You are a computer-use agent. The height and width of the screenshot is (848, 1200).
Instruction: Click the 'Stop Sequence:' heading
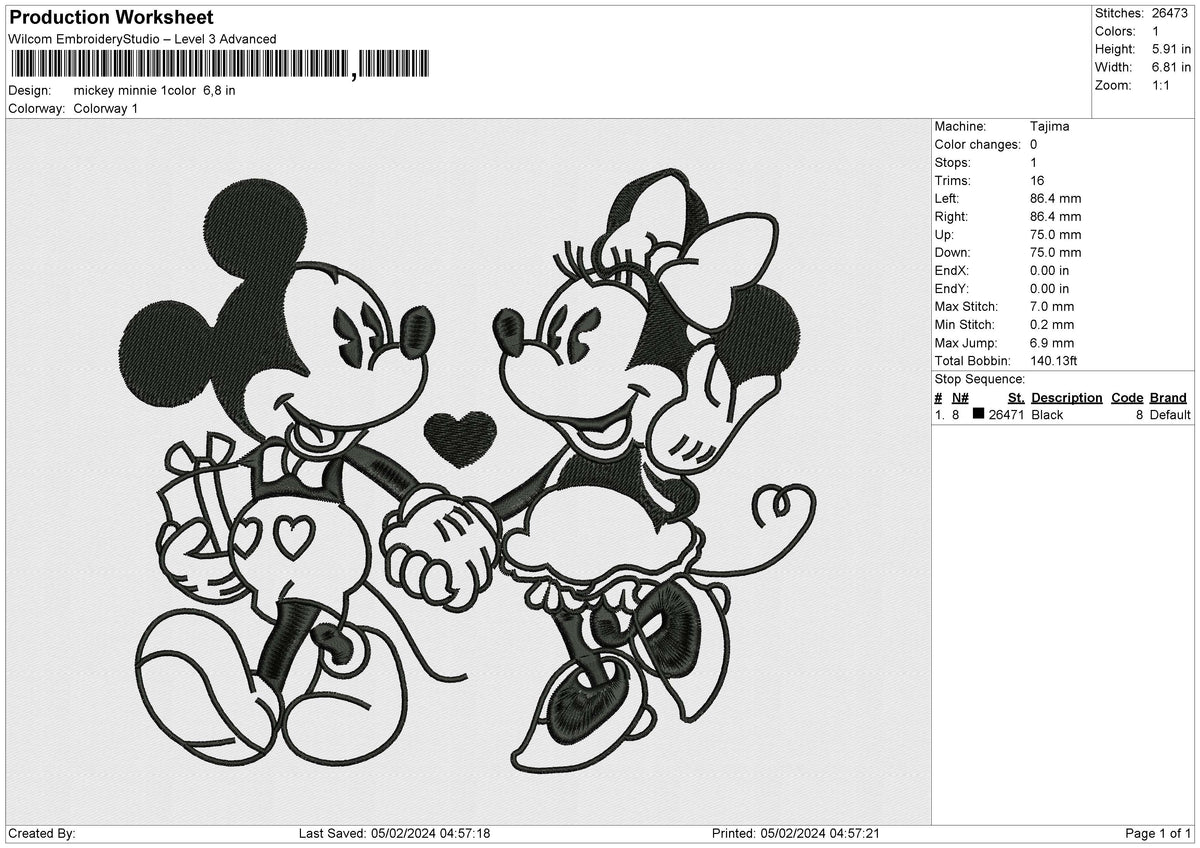tap(979, 379)
